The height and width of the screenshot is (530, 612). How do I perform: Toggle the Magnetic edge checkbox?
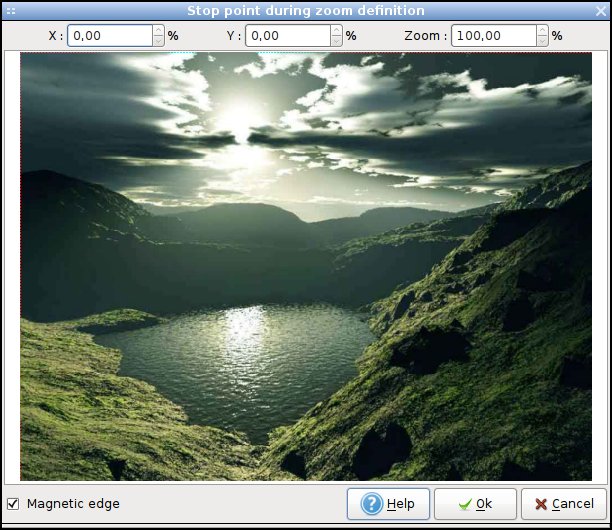point(13,503)
